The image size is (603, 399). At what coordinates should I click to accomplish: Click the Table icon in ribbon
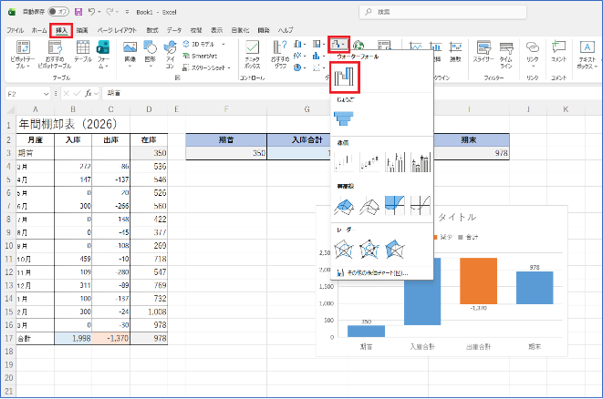point(83,51)
